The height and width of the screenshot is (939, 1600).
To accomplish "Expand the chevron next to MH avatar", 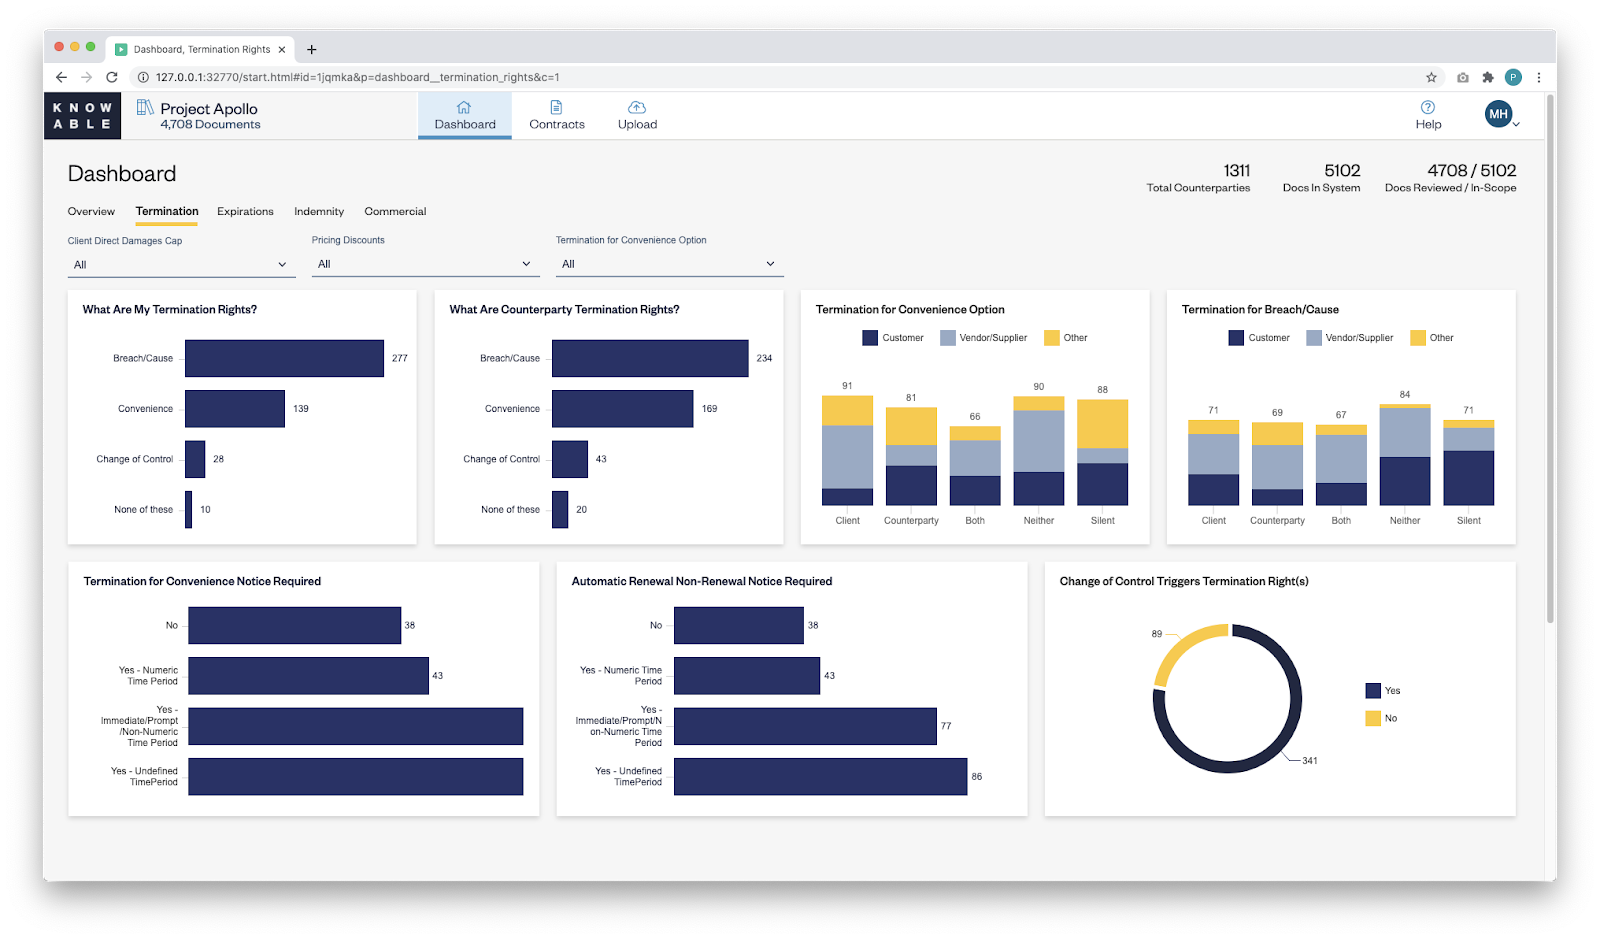I will (1517, 125).
